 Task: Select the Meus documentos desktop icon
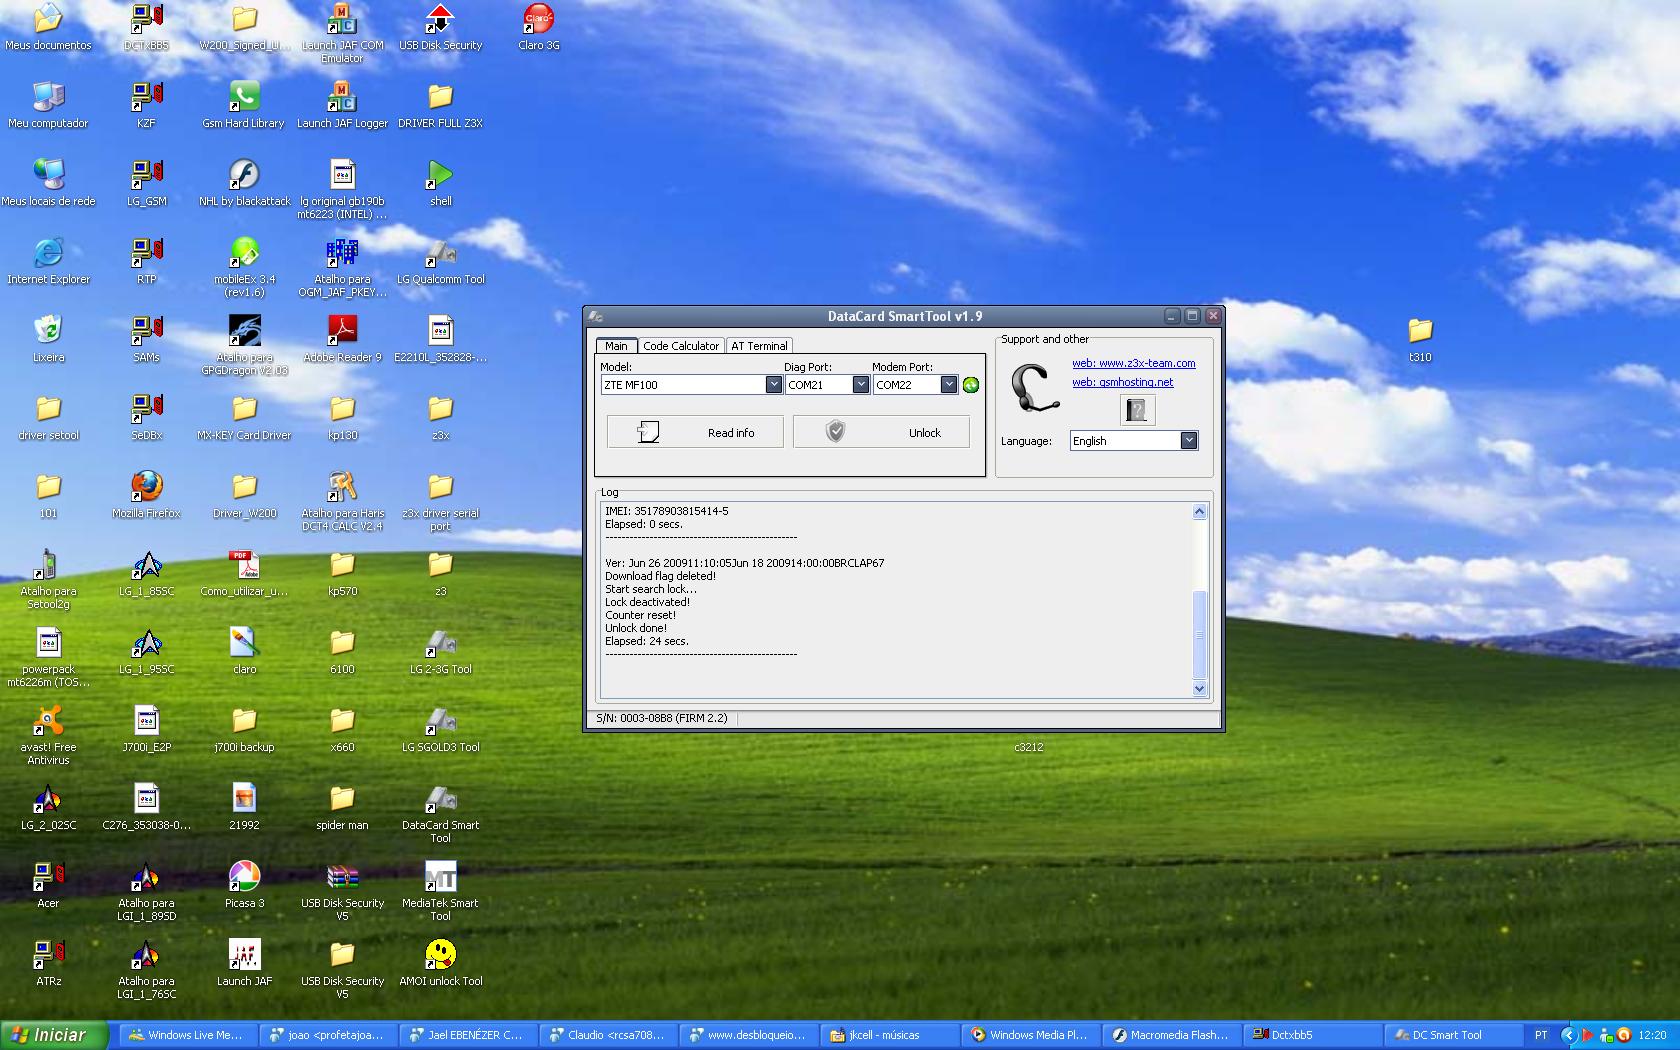click(x=48, y=28)
